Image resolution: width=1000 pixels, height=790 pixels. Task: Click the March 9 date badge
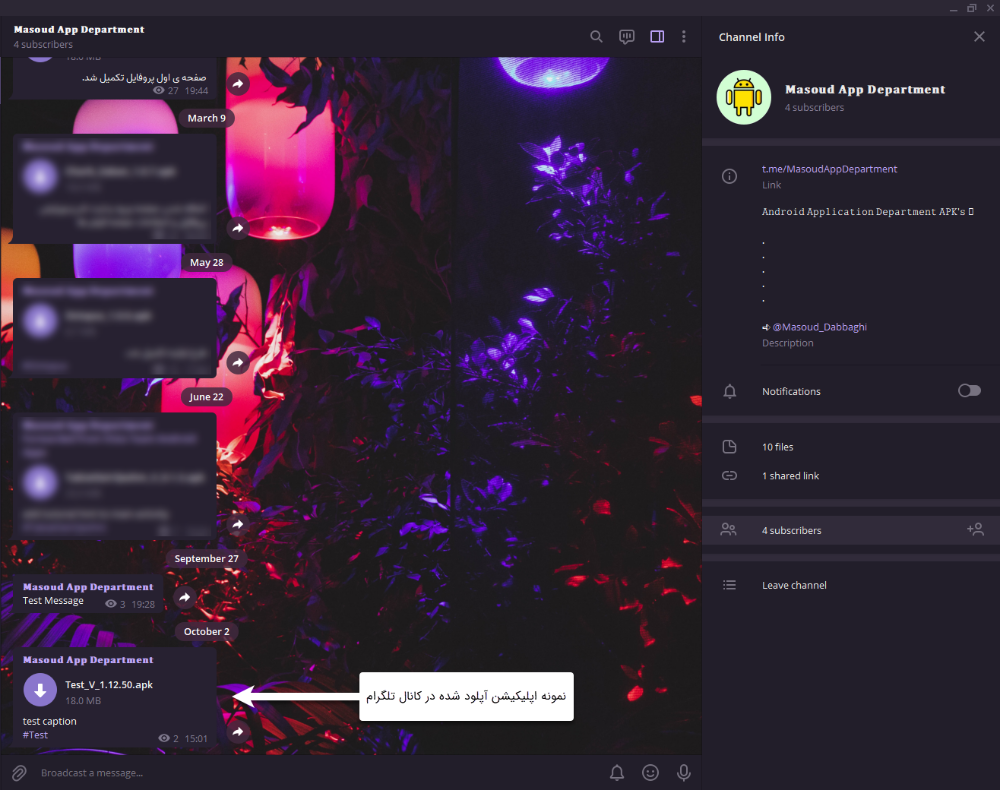pyautogui.click(x=207, y=118)
